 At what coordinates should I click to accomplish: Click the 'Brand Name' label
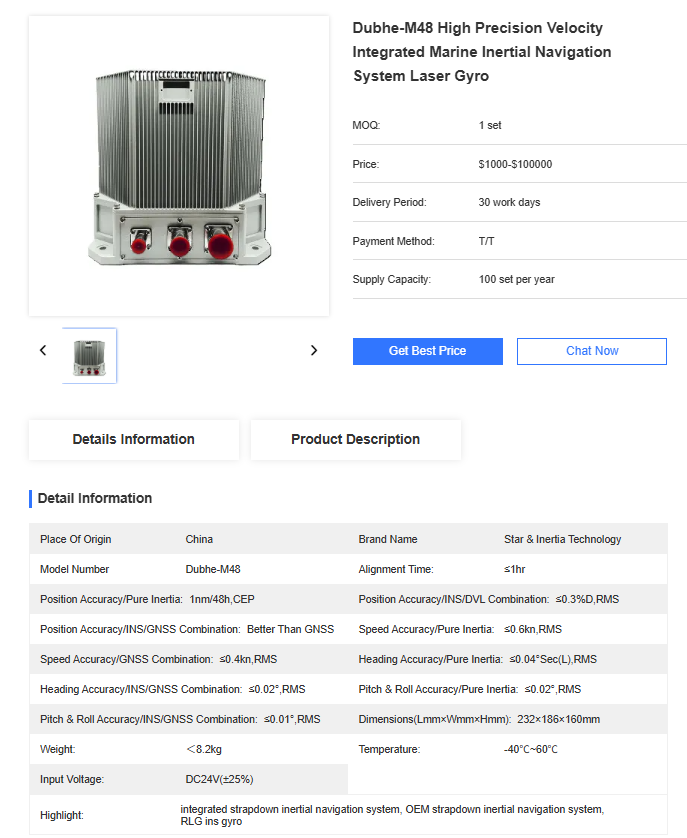click(388, 539)
